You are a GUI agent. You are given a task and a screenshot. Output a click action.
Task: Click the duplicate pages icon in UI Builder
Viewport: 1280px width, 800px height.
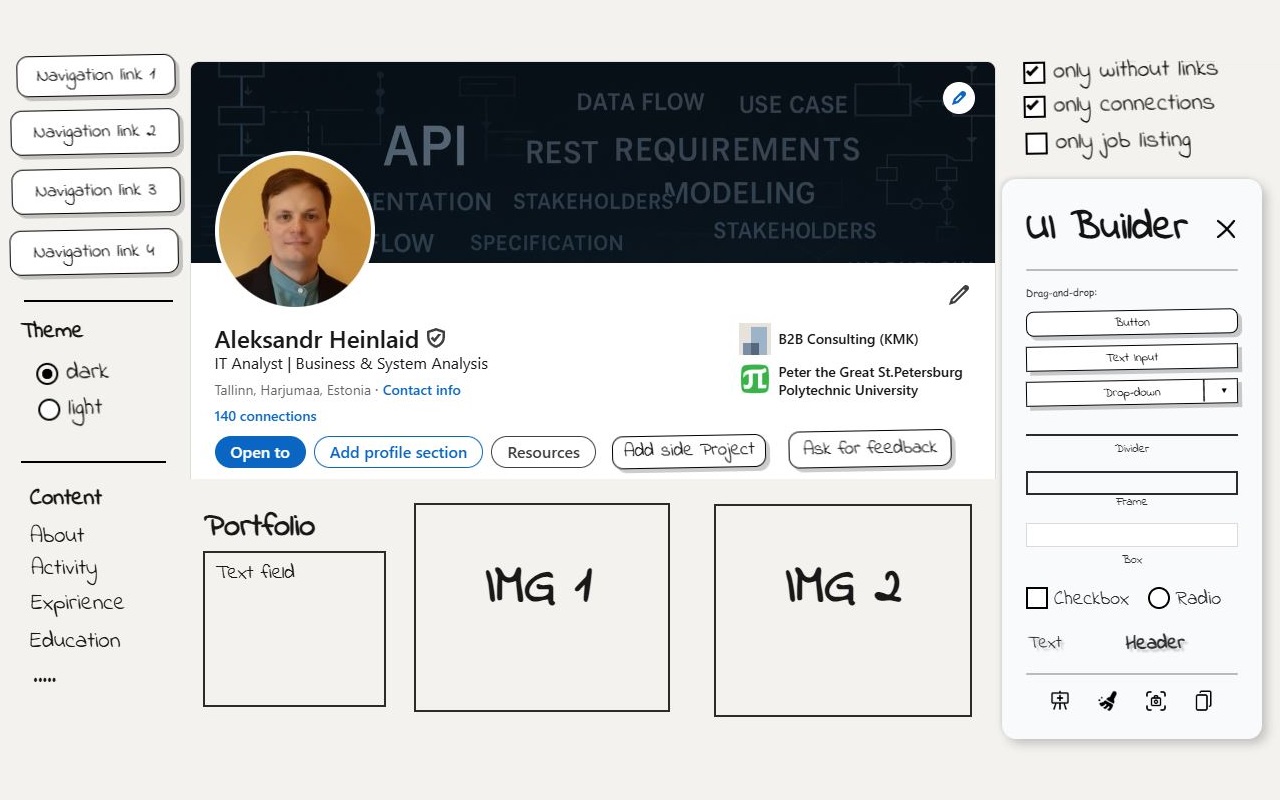(1203, 701)
